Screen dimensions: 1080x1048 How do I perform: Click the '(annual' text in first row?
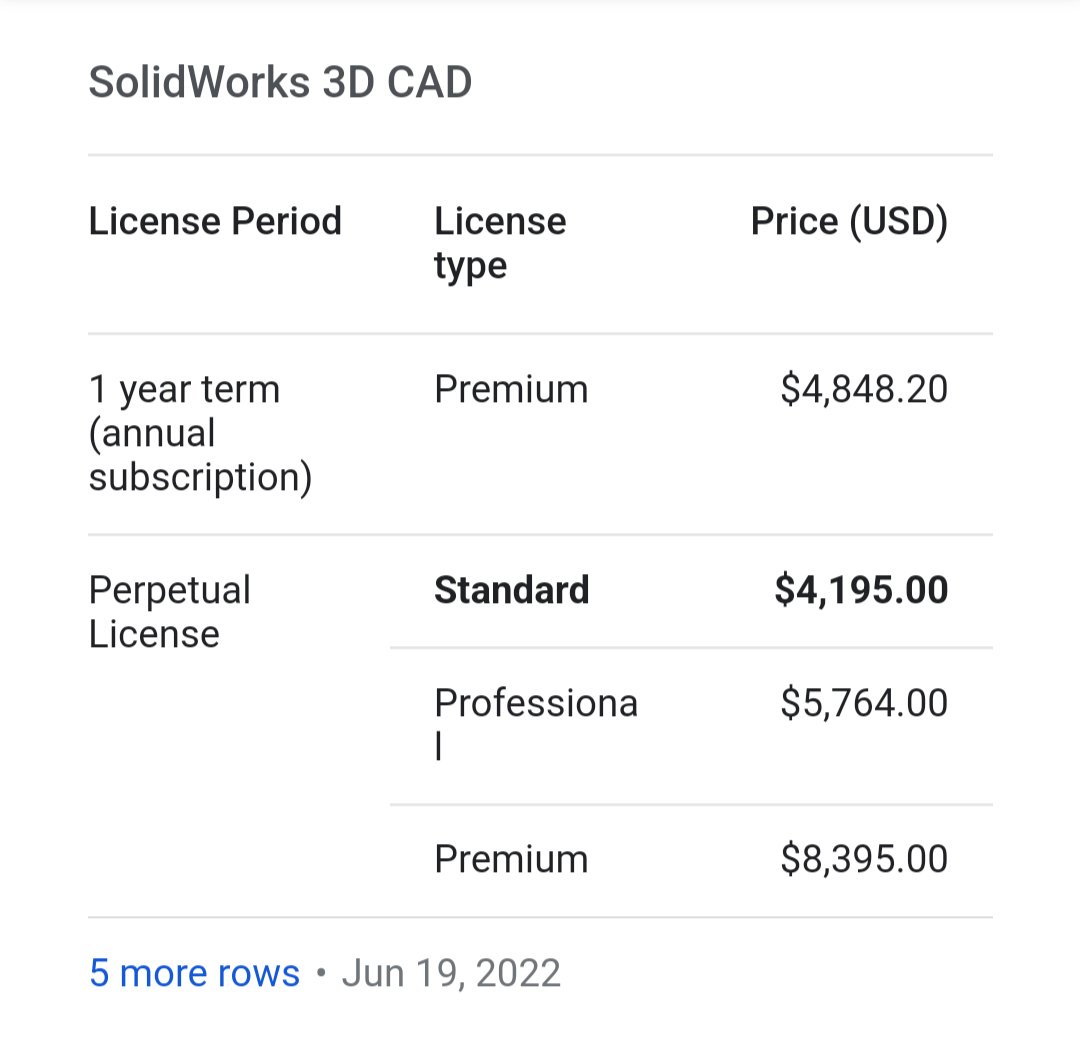point(152,434)
